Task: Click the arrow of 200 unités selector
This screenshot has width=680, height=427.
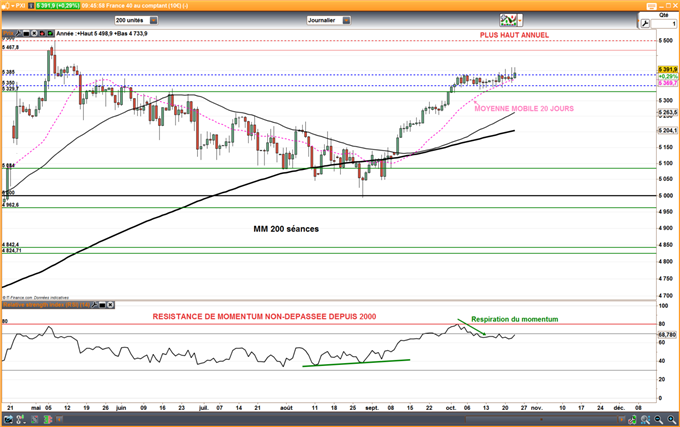Action: [154, 20]
